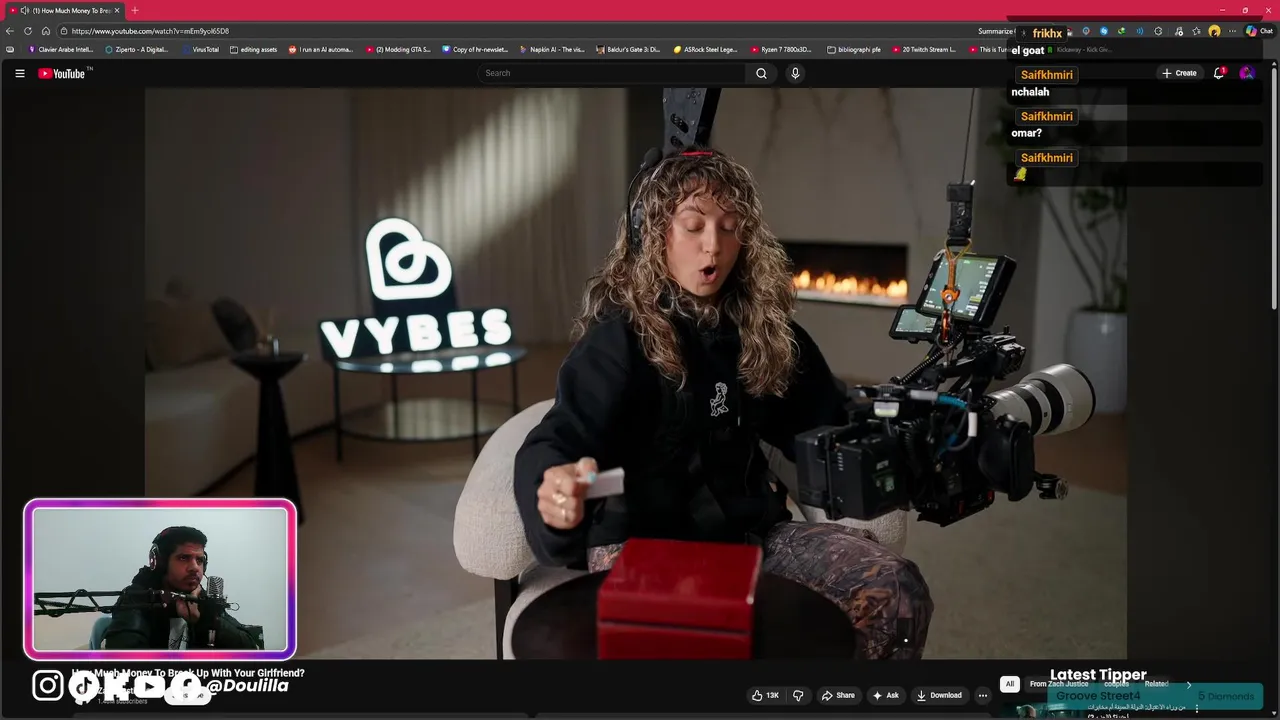Open Copy of hr-newslet bookmark
The width and height of the screenshot is (1280, 720).
pyautogui.click(x=475, y=49)
